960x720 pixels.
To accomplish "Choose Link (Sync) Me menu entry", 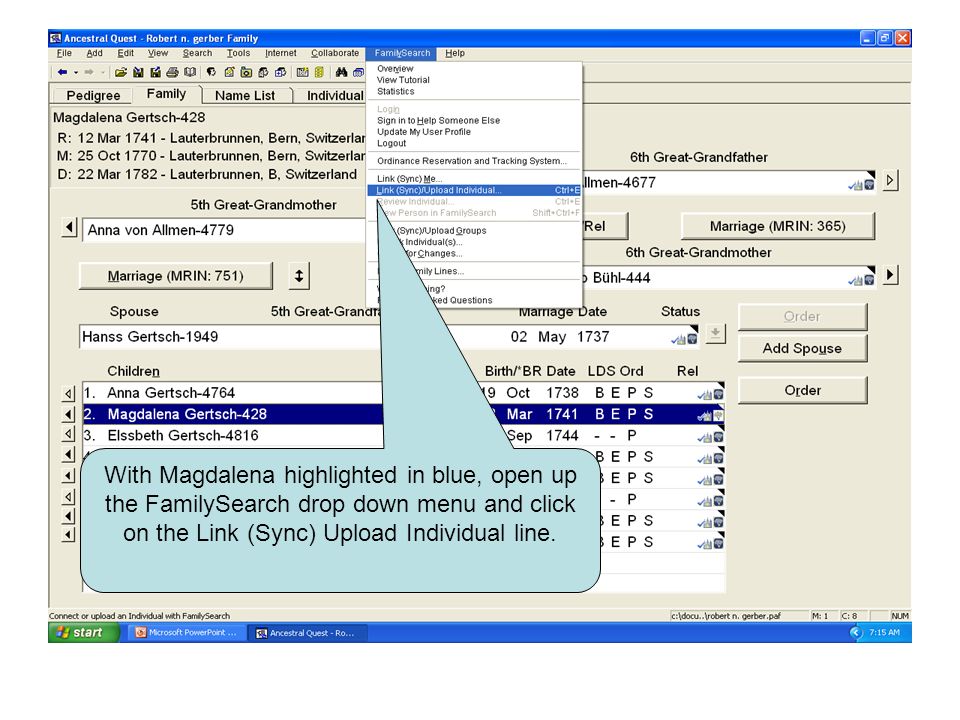I will [x=409, y=179].
